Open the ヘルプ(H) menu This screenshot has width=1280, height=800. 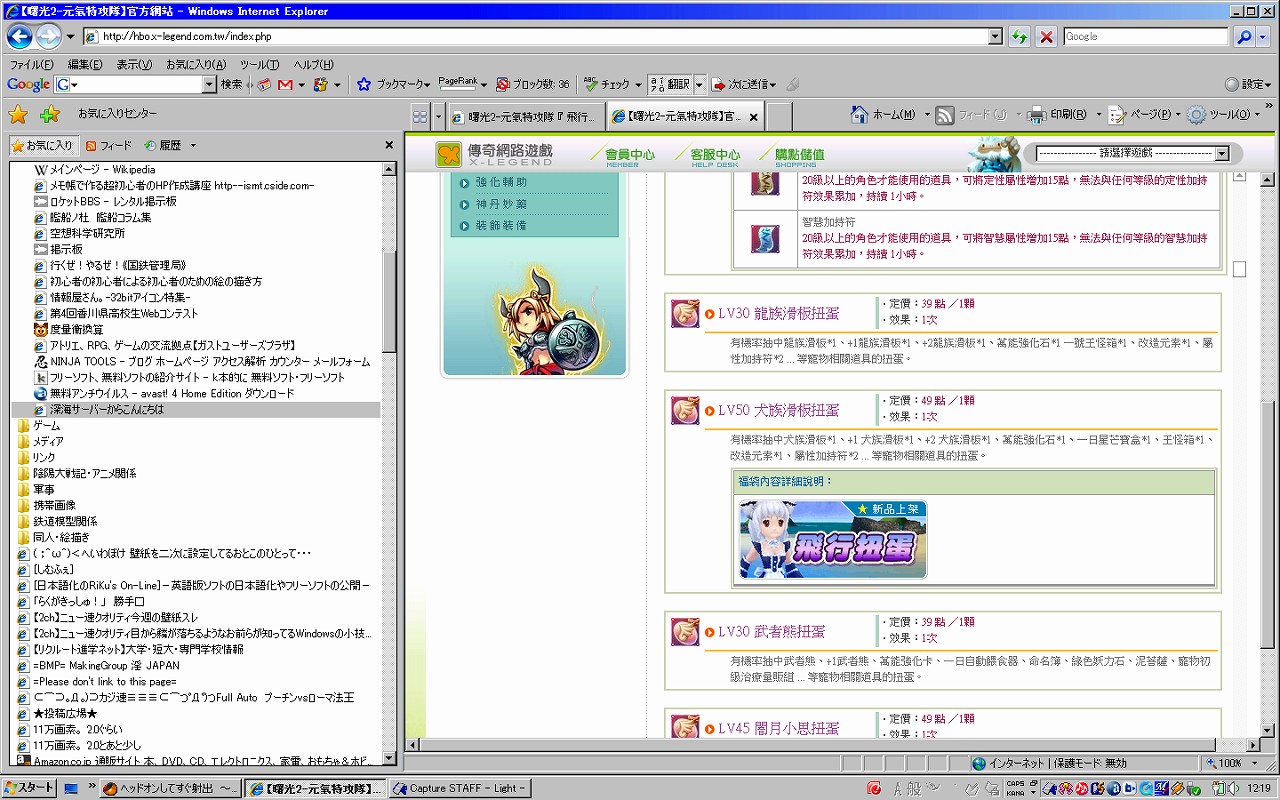(313, 65)
